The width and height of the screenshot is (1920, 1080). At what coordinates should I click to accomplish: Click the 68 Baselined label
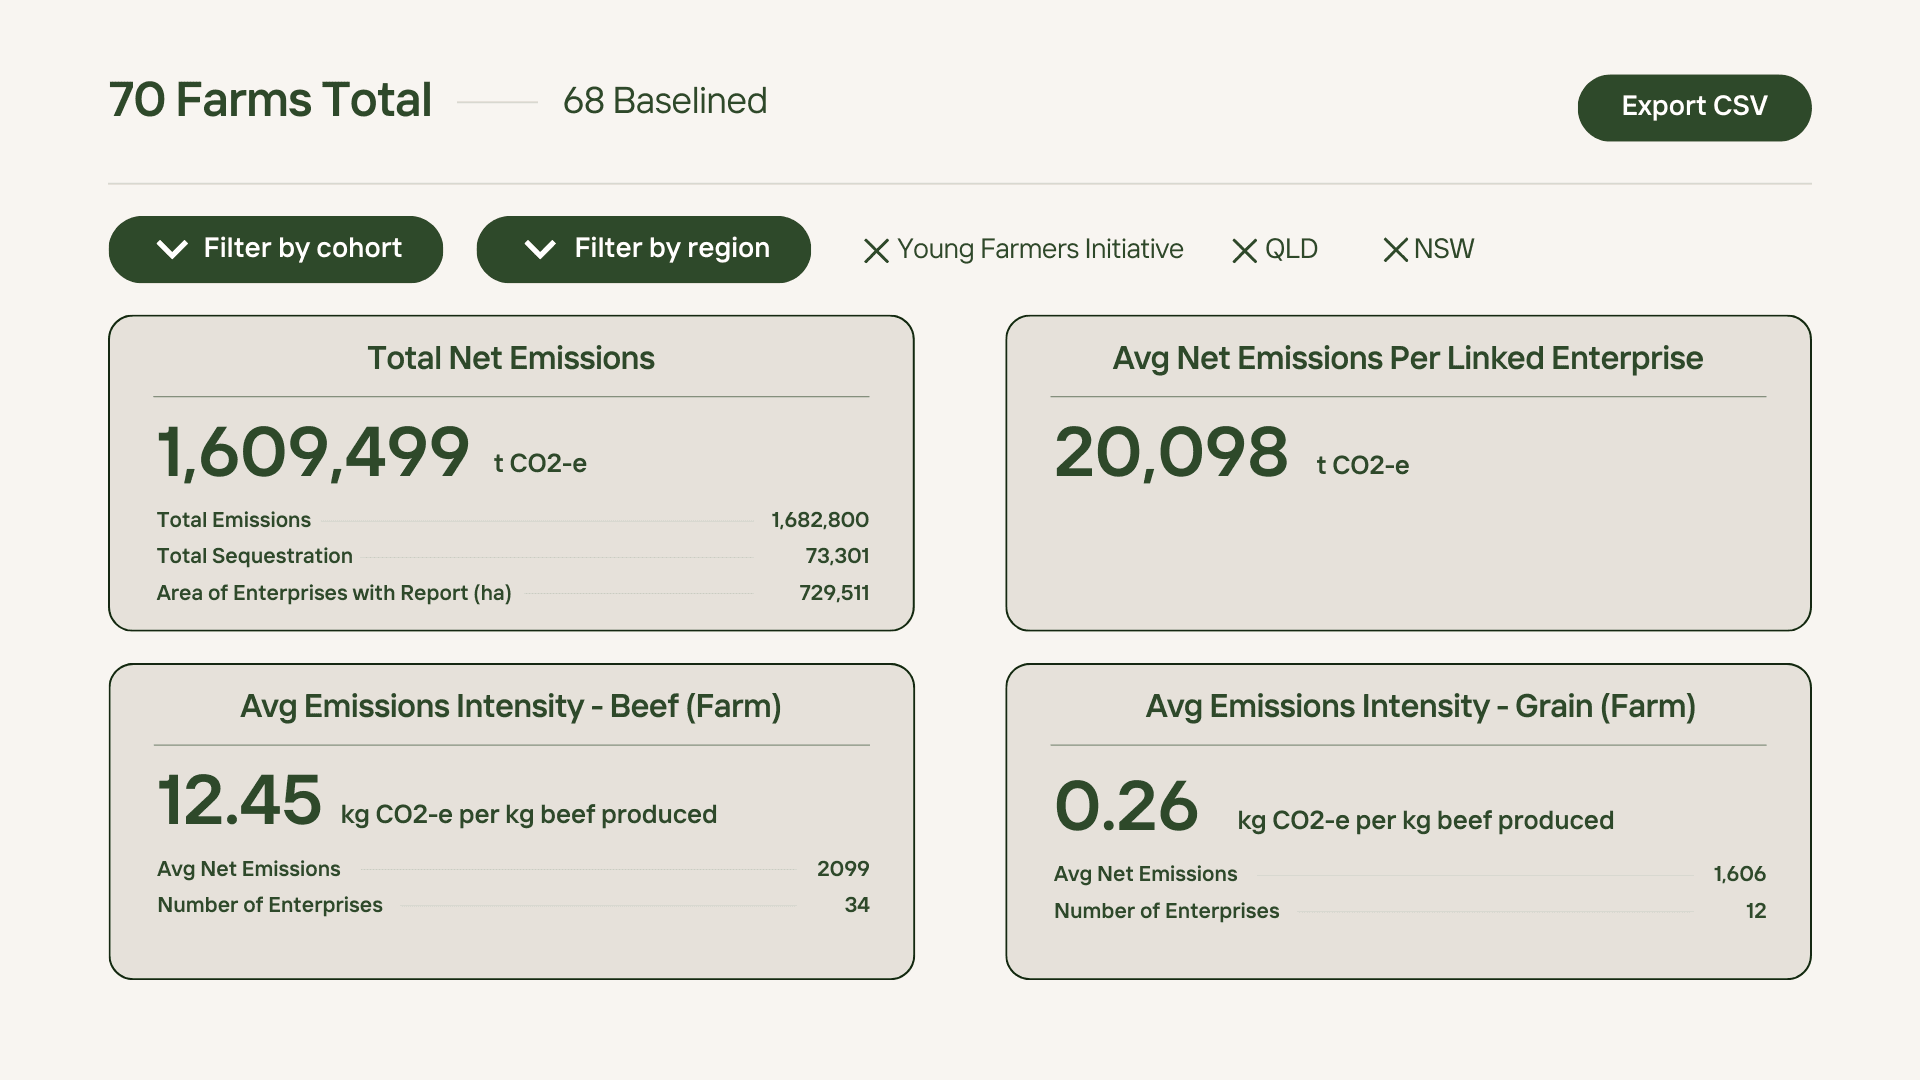point(664,101)
